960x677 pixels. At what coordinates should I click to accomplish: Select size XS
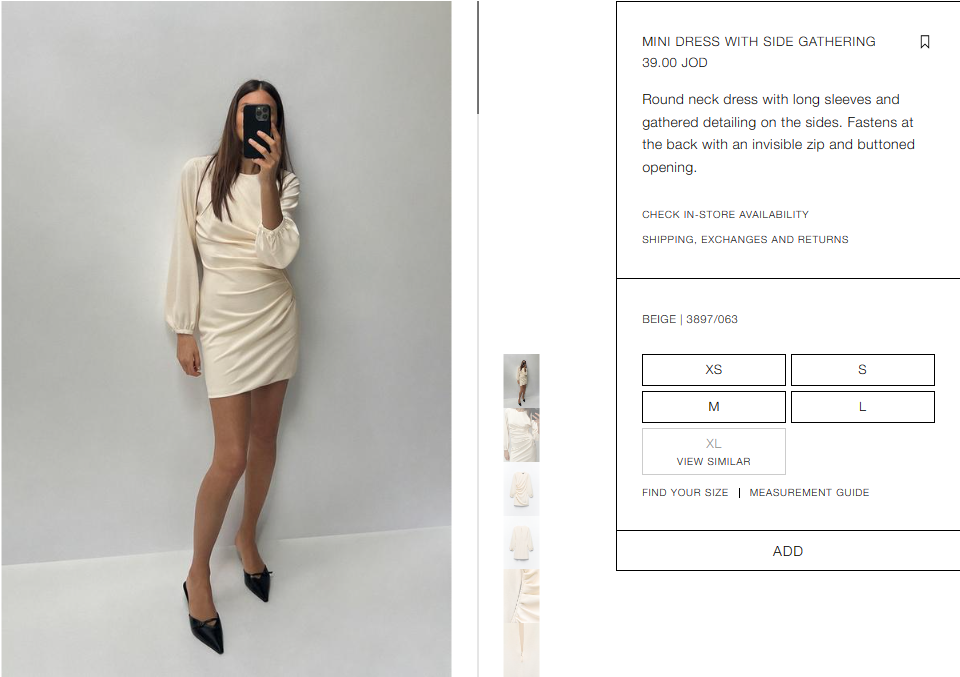[713, 370]
